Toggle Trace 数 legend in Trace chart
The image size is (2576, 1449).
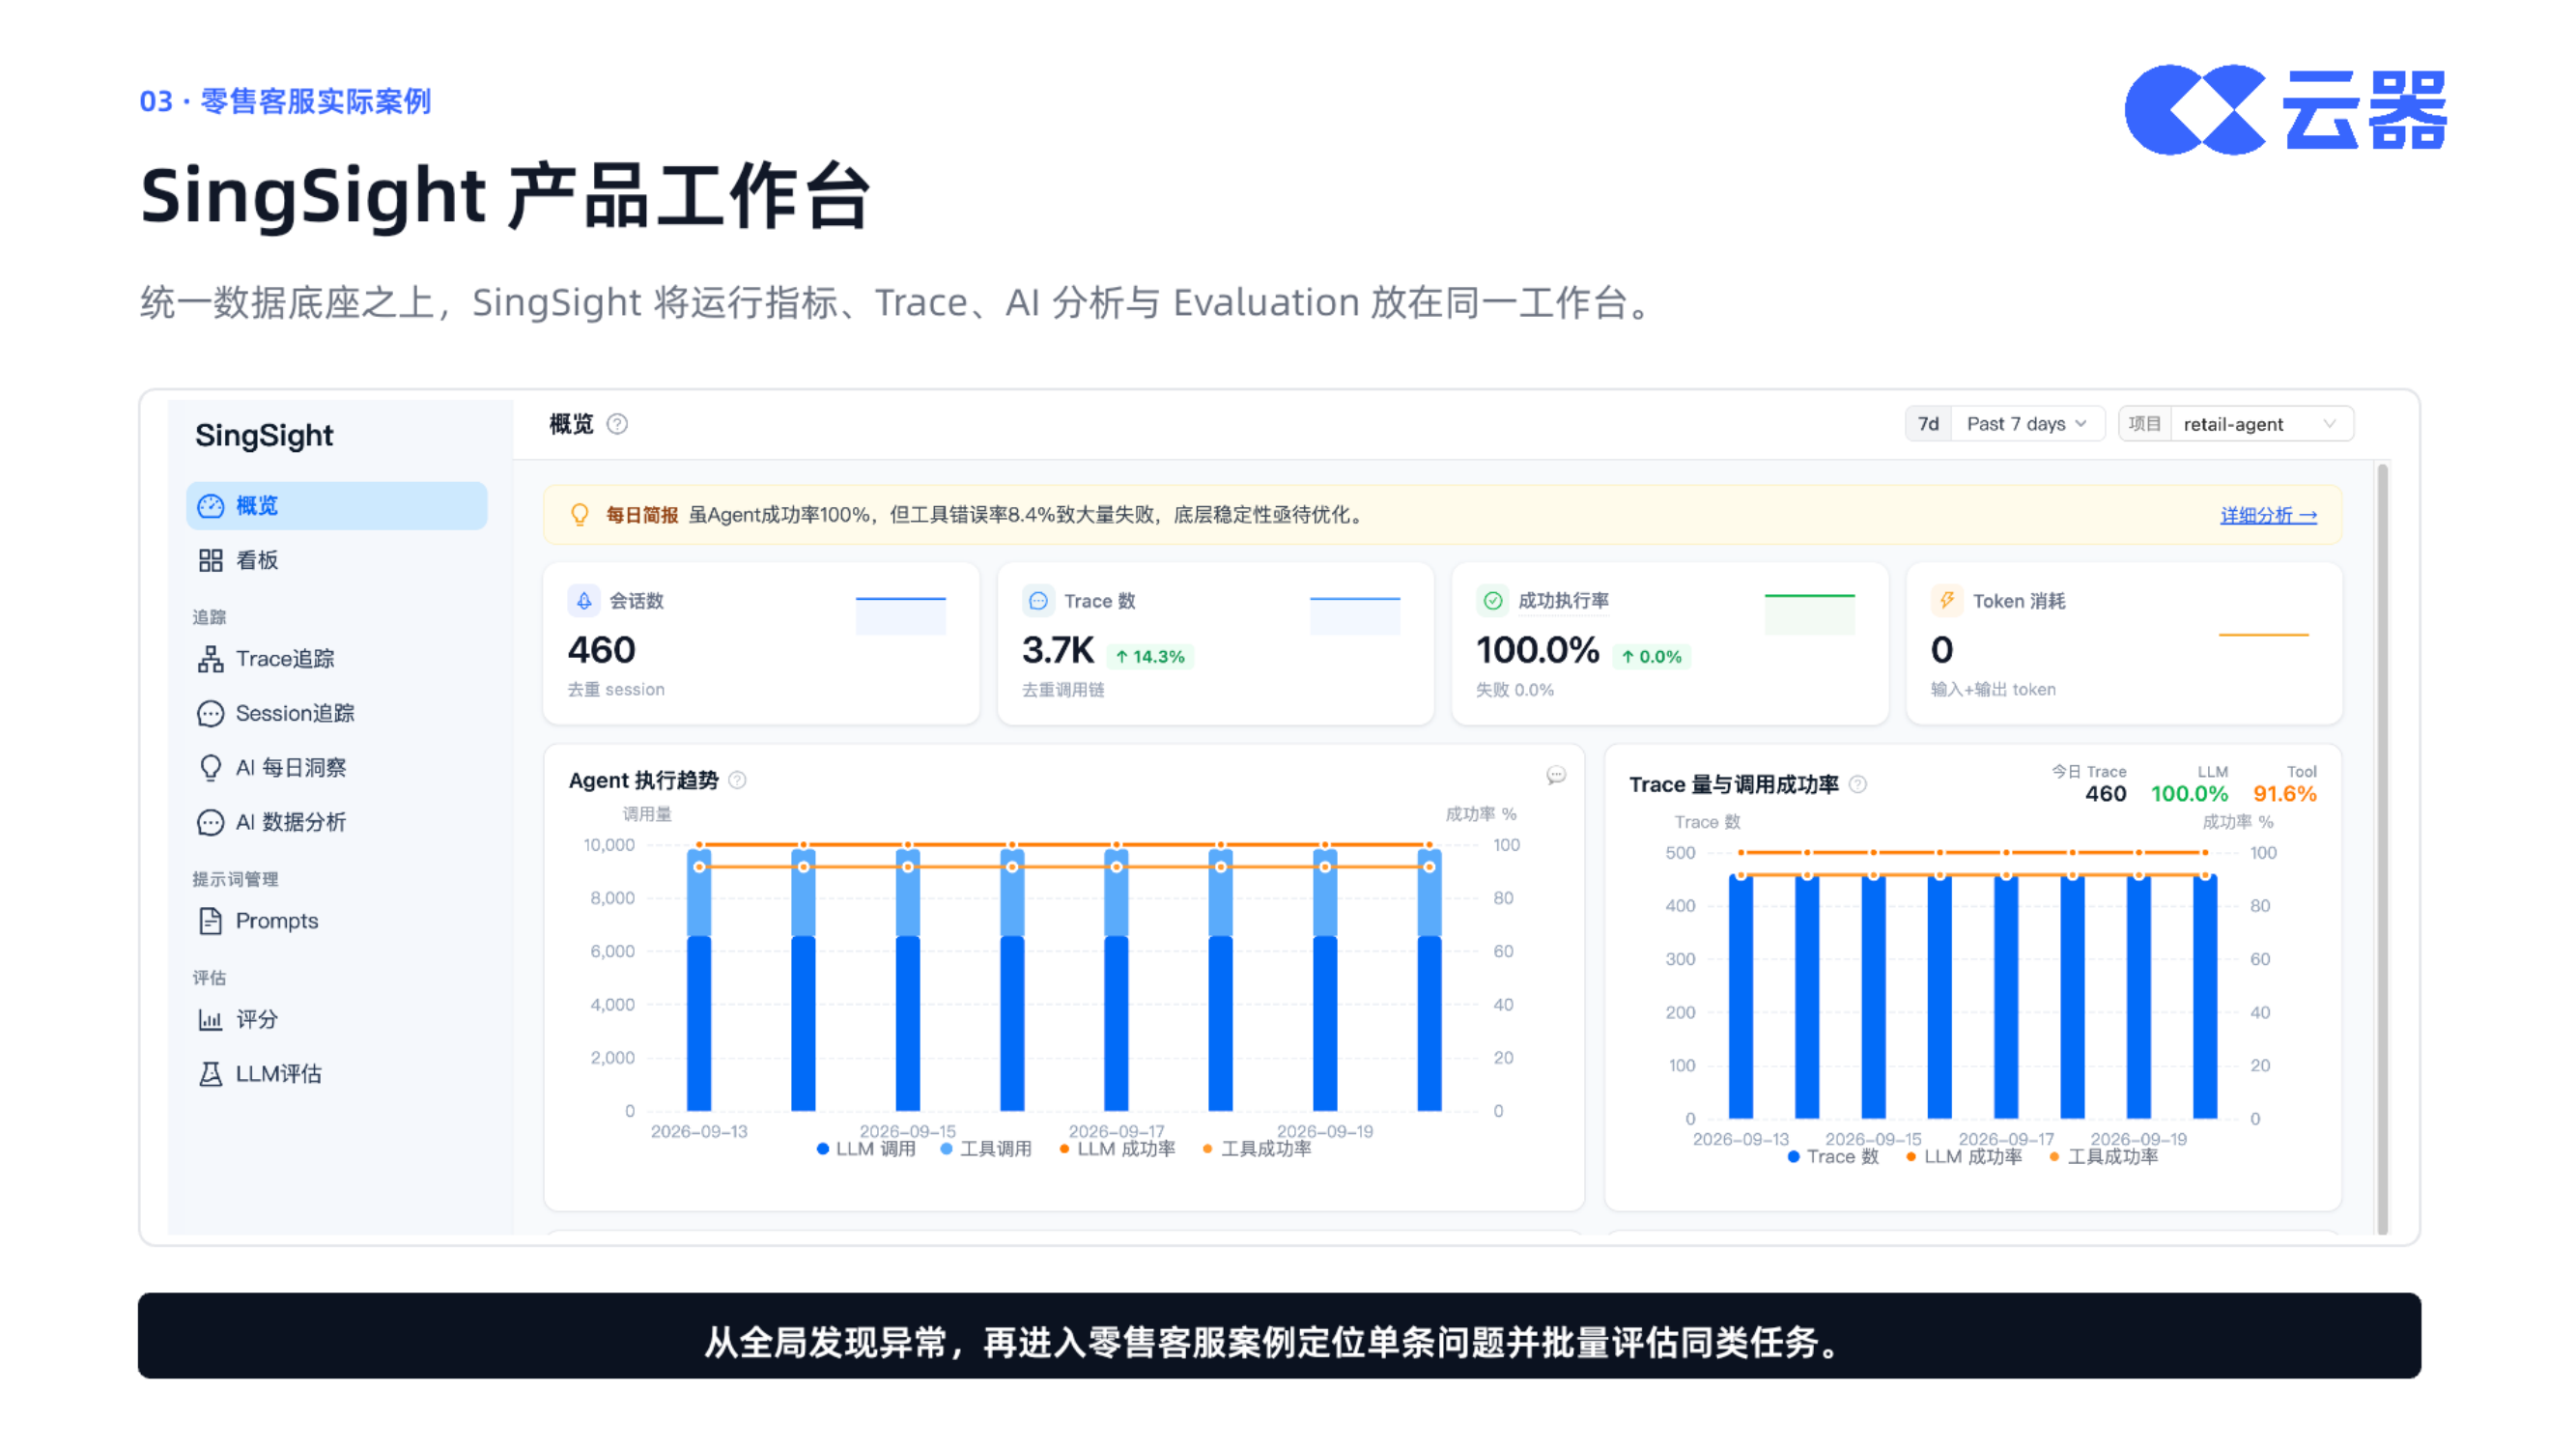pos(1833,1157)
